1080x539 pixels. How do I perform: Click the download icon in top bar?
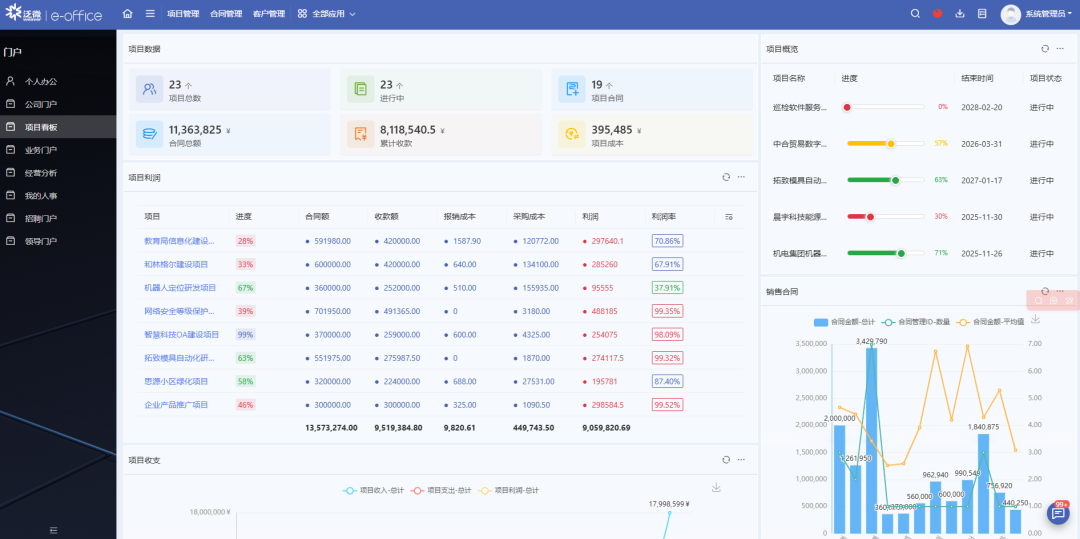pyautogui.click(x=960, y=14)
